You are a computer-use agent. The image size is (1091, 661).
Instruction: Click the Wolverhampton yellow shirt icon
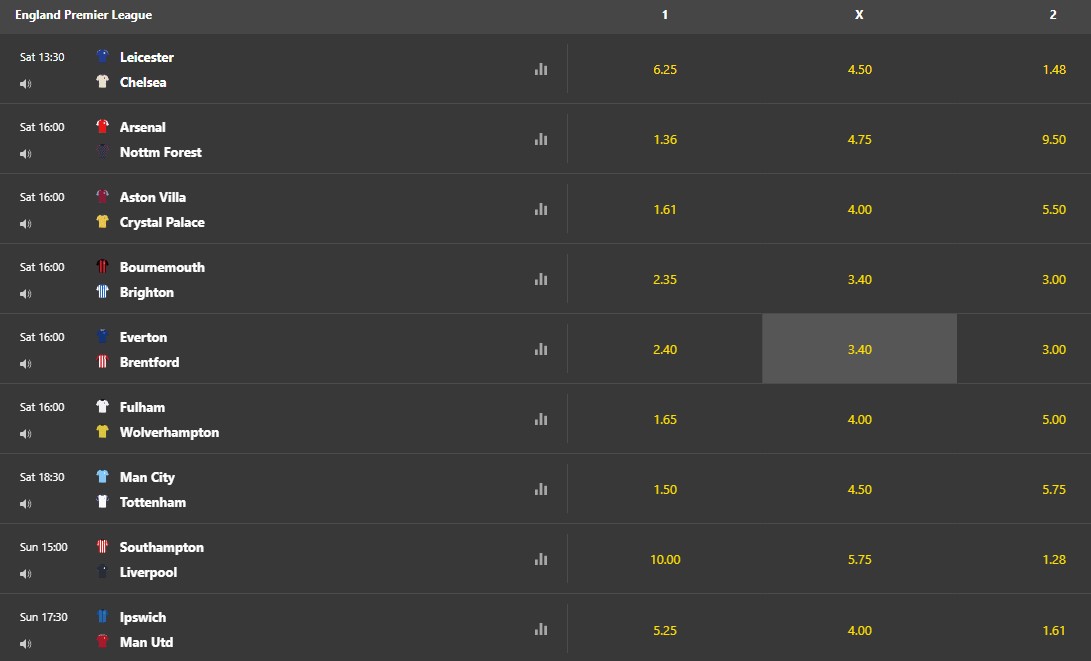pos(102,431)
